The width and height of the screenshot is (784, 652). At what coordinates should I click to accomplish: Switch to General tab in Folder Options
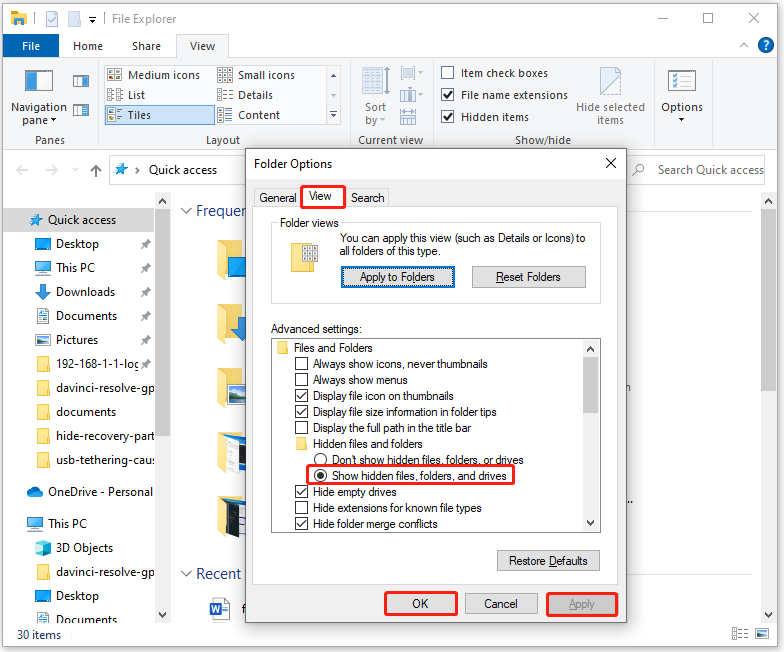tap(278, 198)
